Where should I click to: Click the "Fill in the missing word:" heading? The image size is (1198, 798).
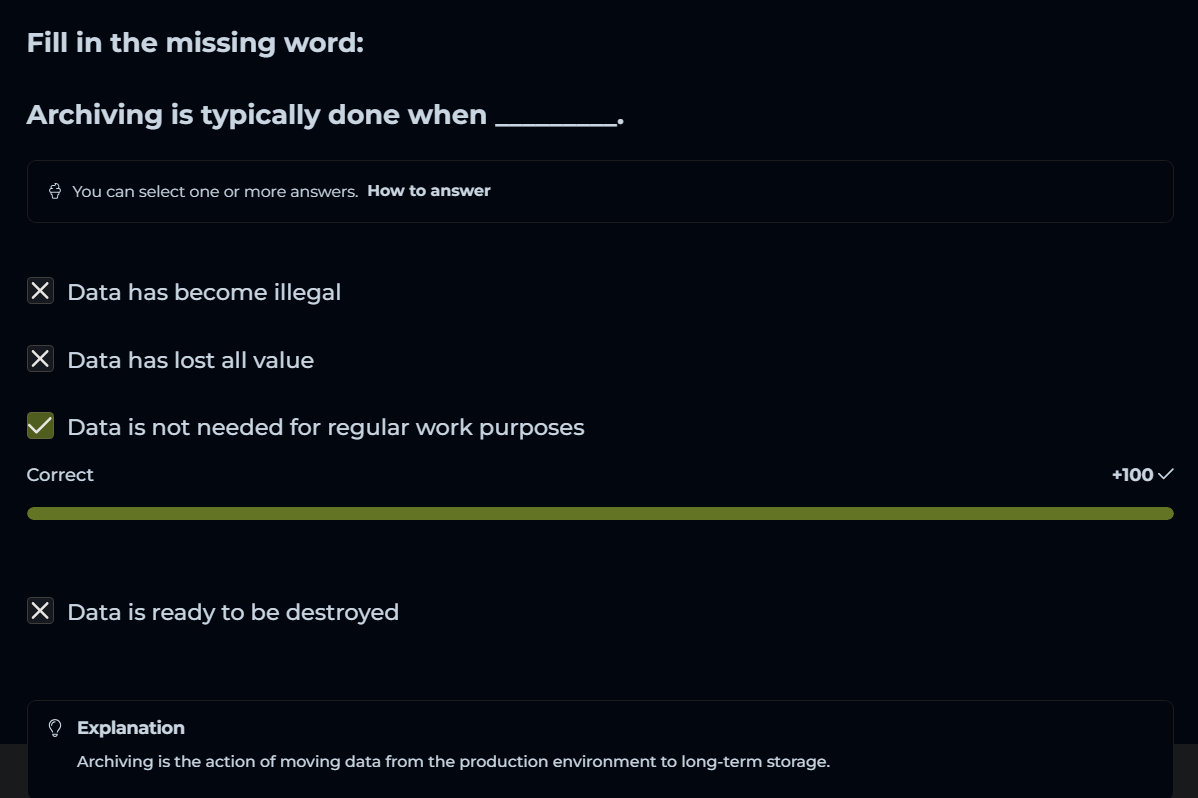(x=195, y=43)
